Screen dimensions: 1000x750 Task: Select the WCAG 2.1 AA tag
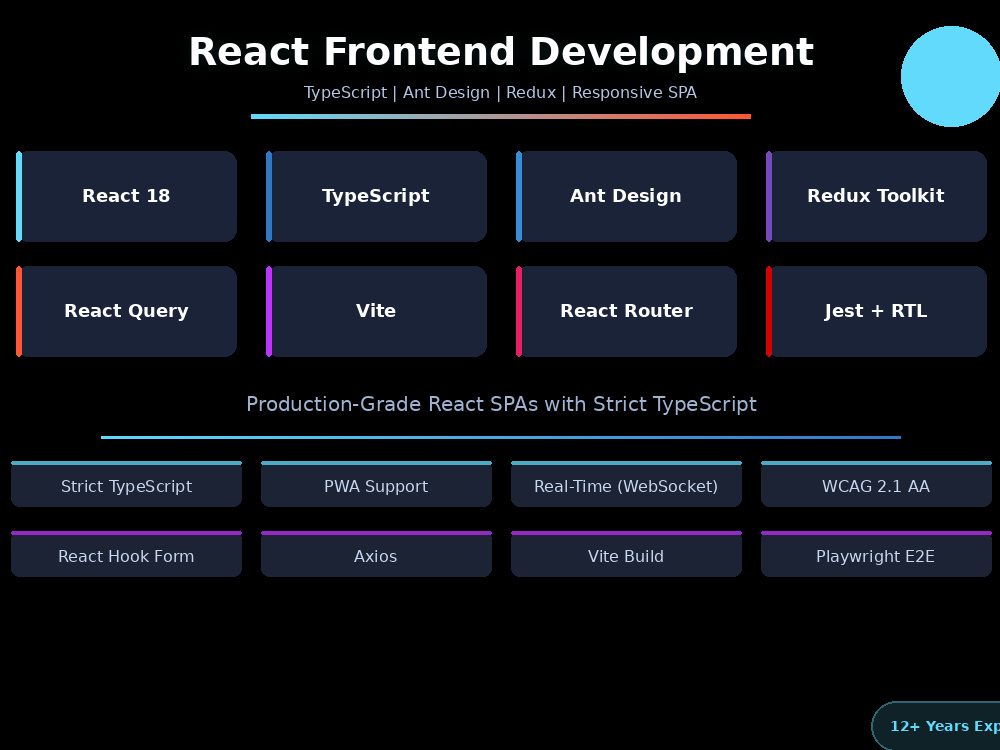(x=876, y=484)
